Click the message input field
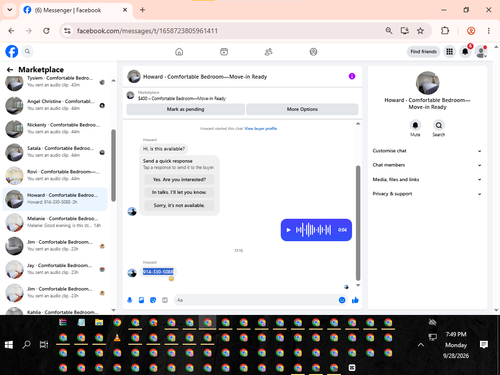 [255, 300]
